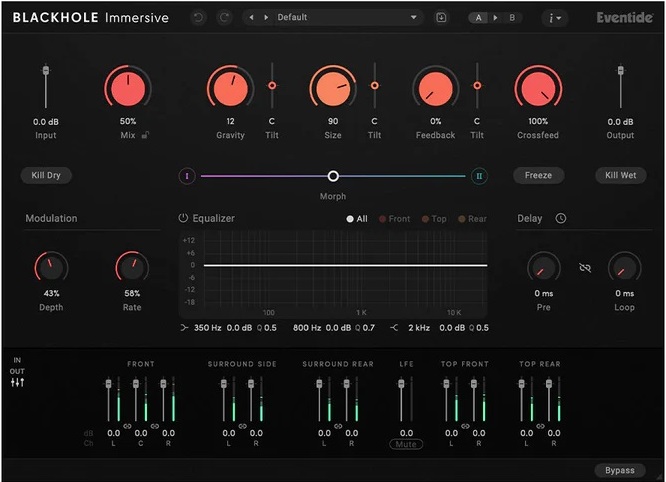Toggle Surround Rear link icon
This screenshot has width=666, height=482.
point(338,426)
